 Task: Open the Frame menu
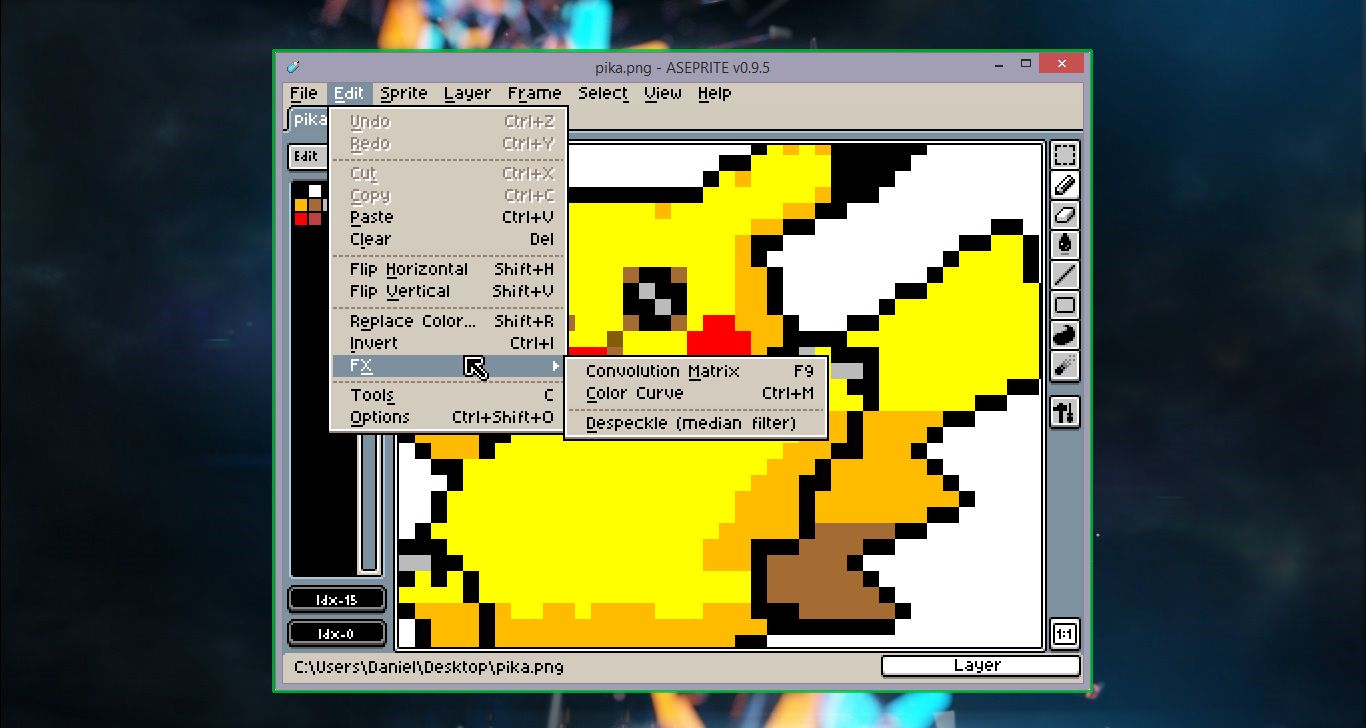[534, 93]
